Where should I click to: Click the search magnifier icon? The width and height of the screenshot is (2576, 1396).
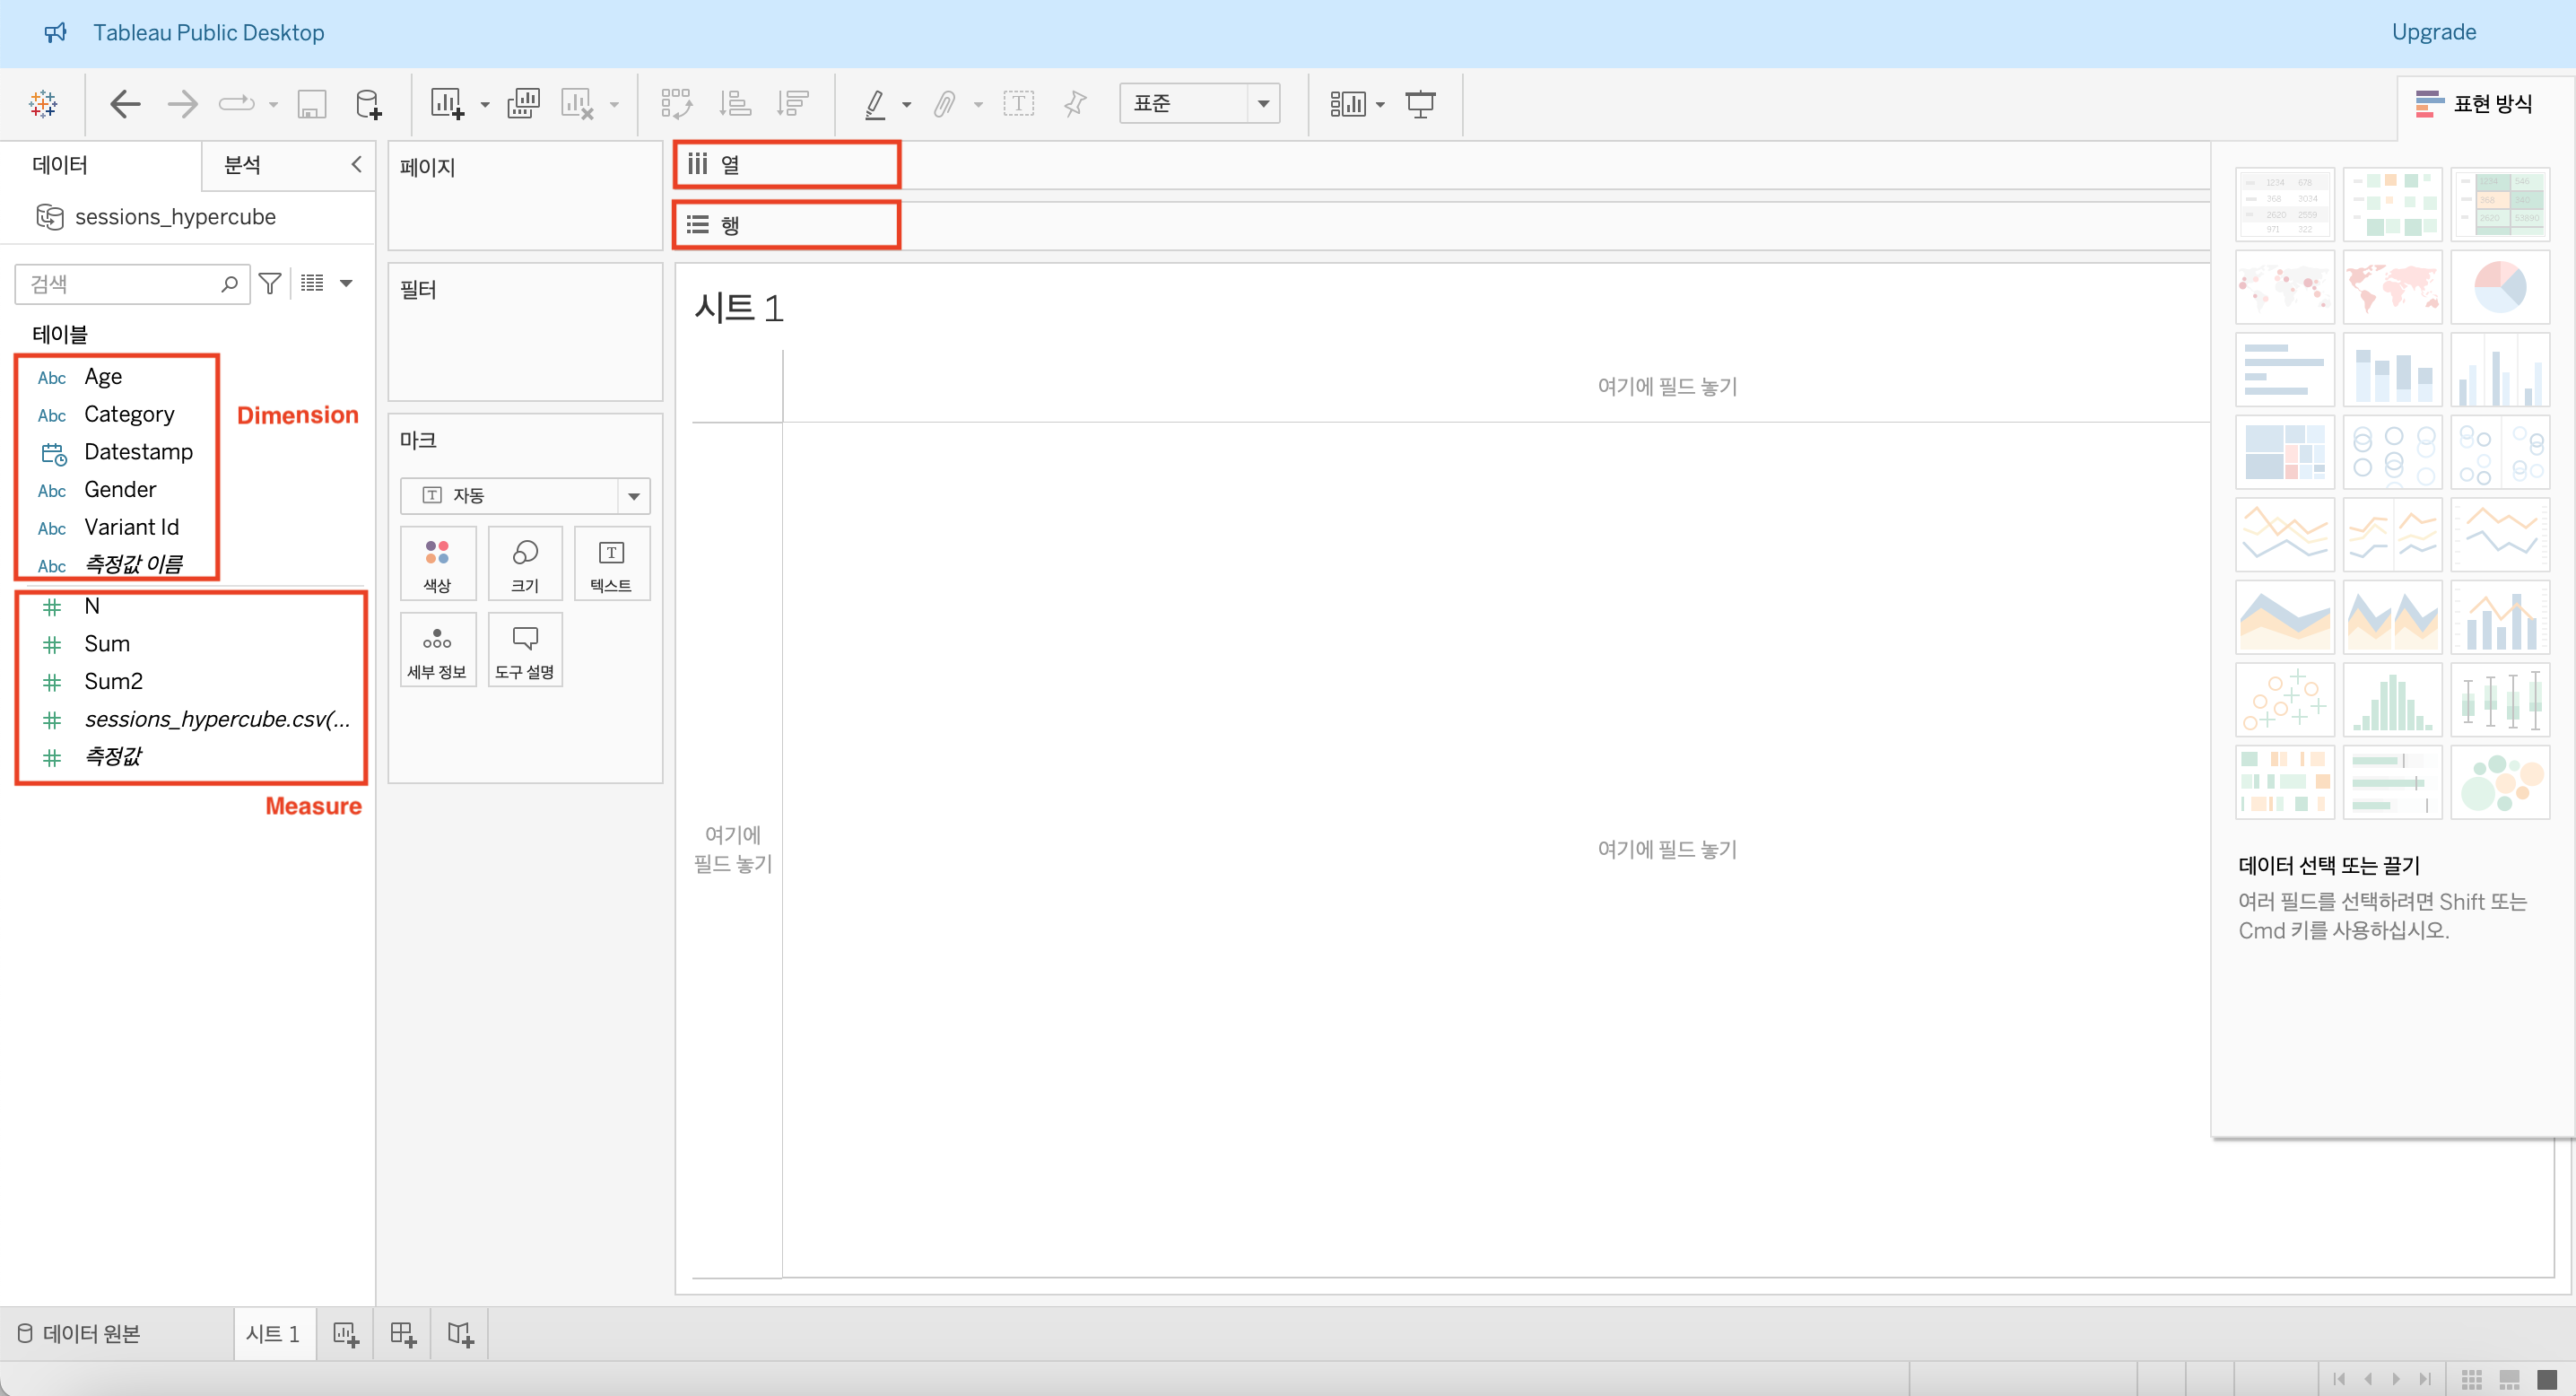point(229,284)
